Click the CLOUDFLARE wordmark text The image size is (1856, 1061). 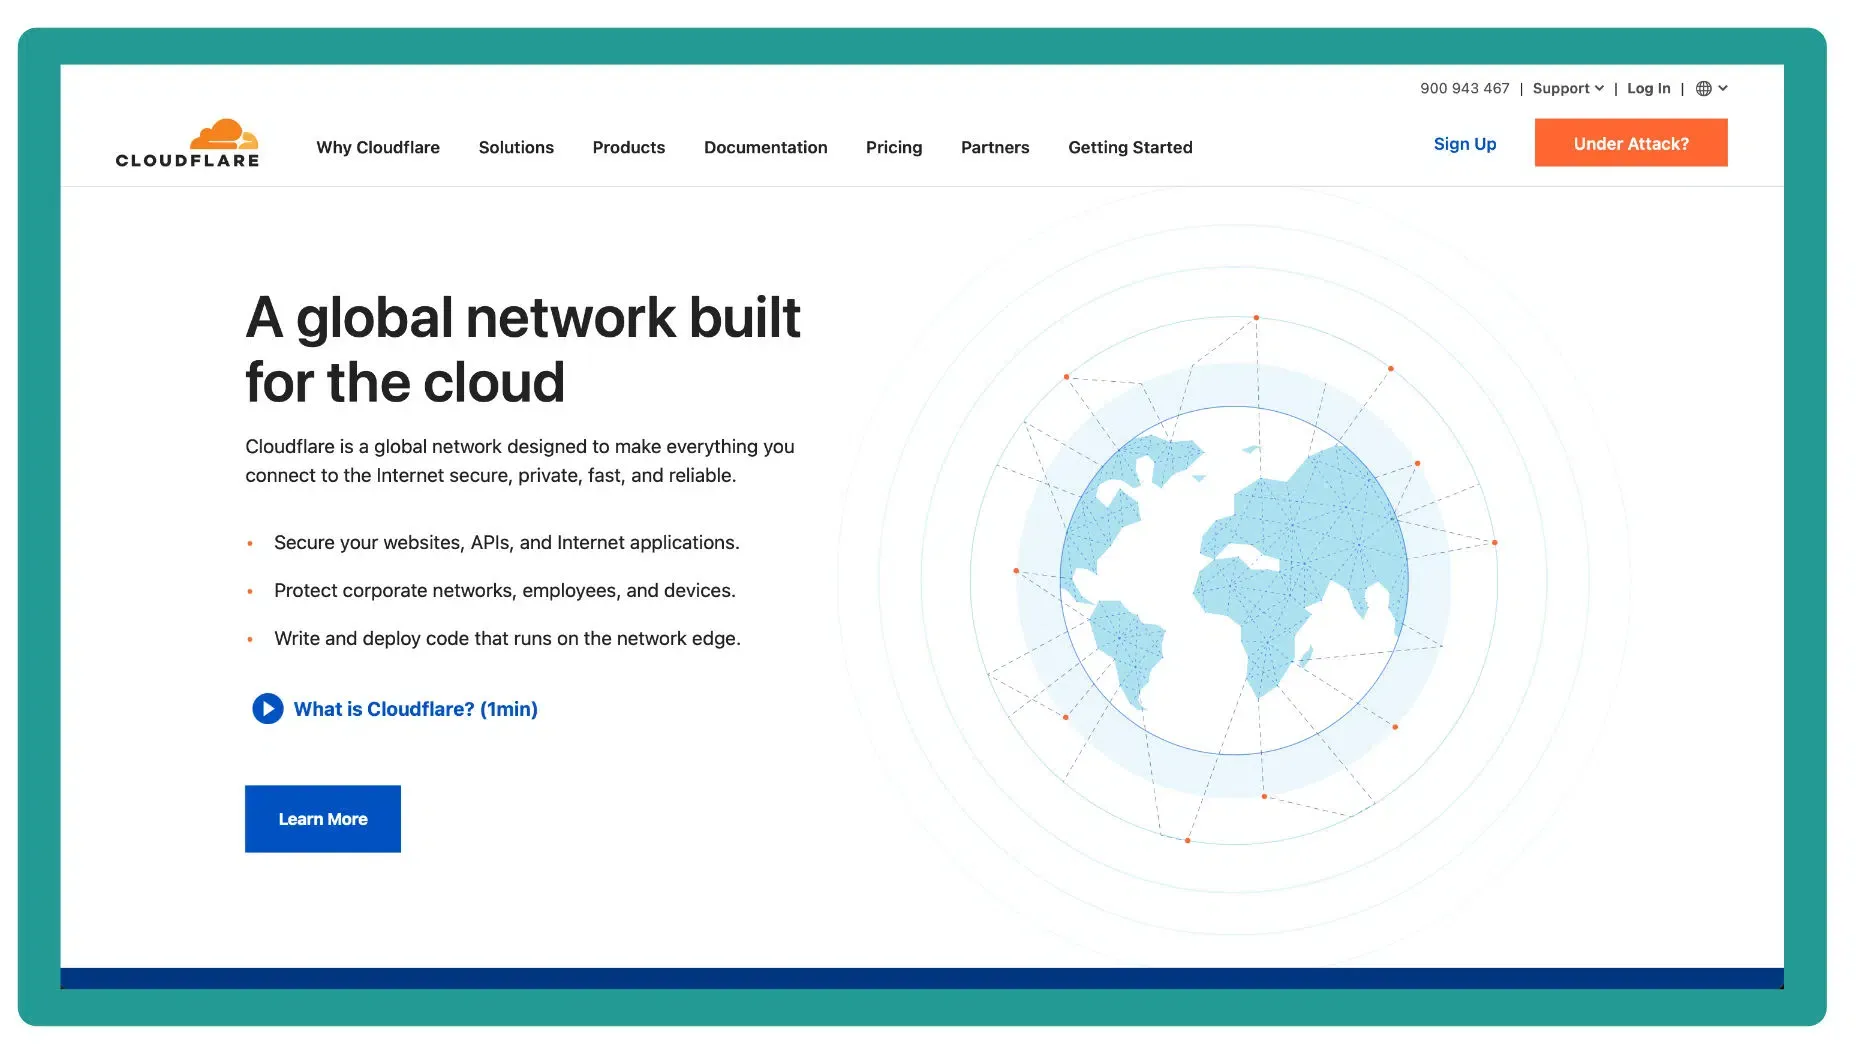(187, 161)
